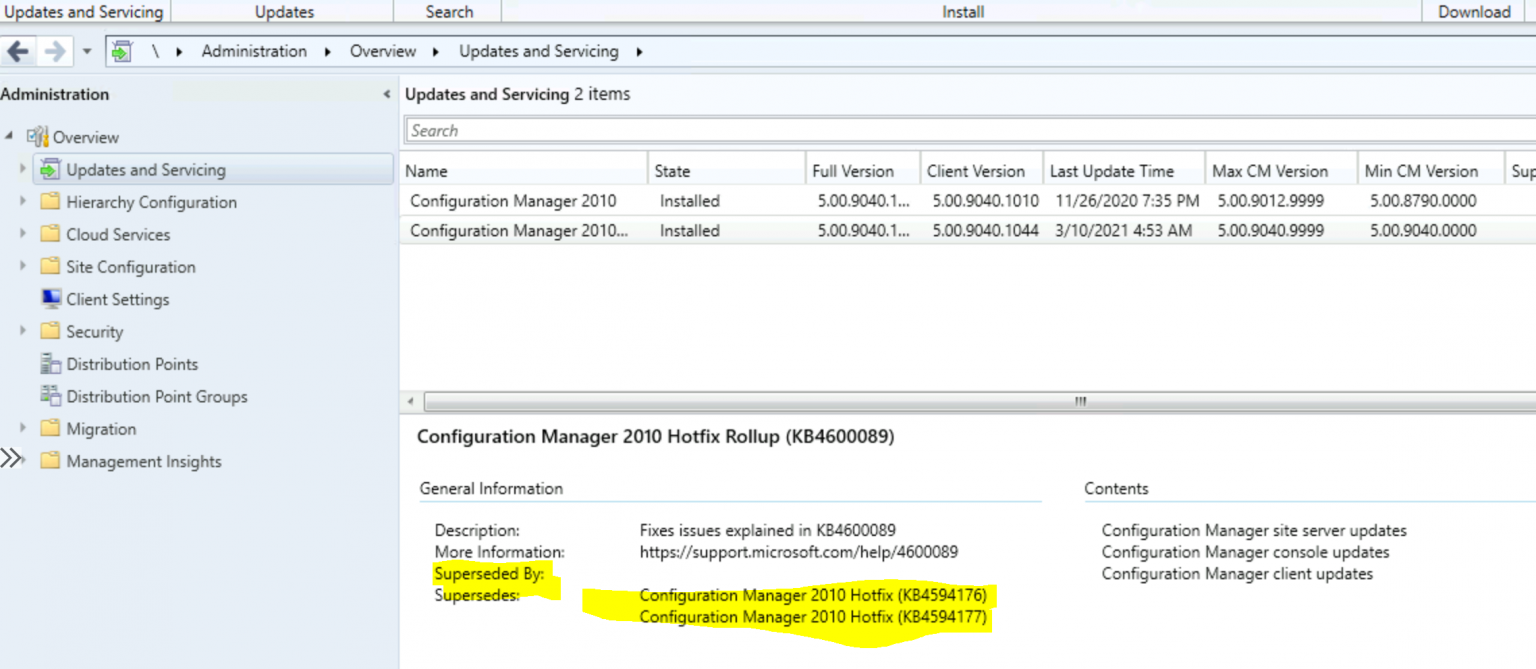Click the back navigation arrow
The width and height of the screenshot is (1536, 669).
[17, 50]
